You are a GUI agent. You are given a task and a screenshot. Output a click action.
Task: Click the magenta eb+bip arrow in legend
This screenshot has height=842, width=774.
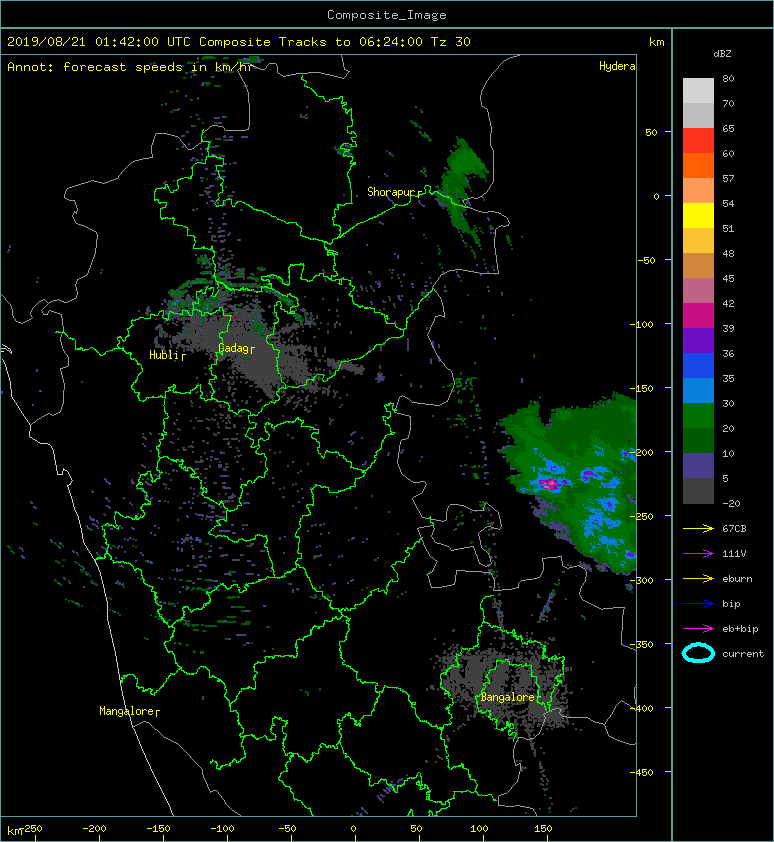698,628
